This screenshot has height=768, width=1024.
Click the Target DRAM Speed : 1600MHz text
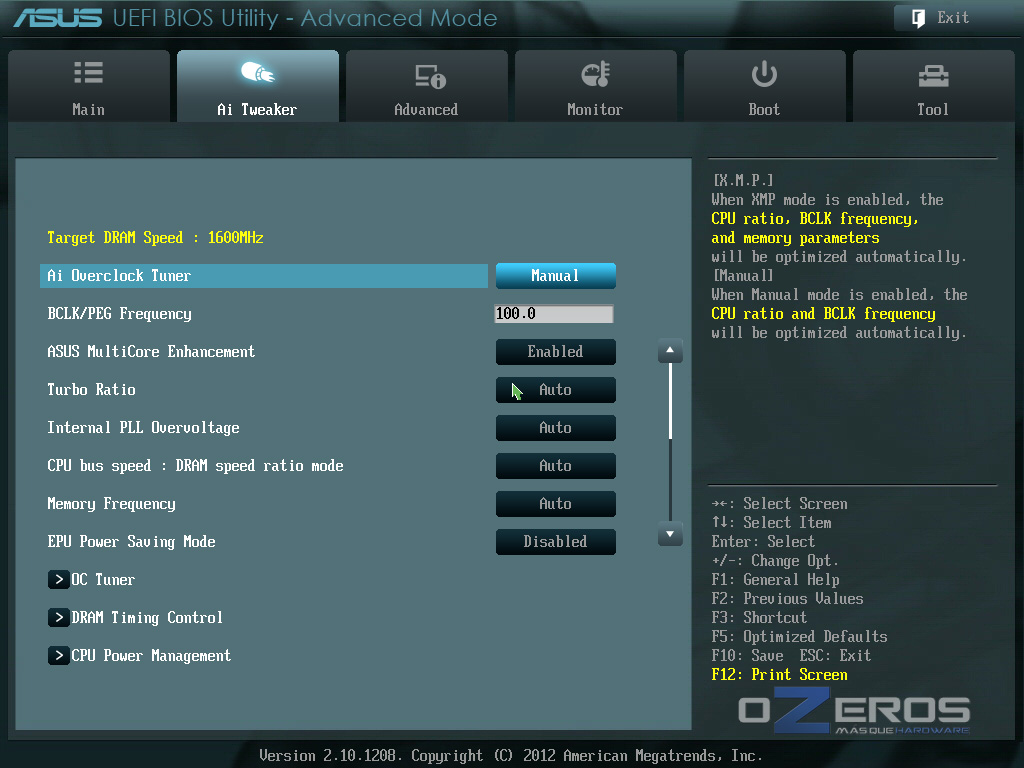coord(155,238)
